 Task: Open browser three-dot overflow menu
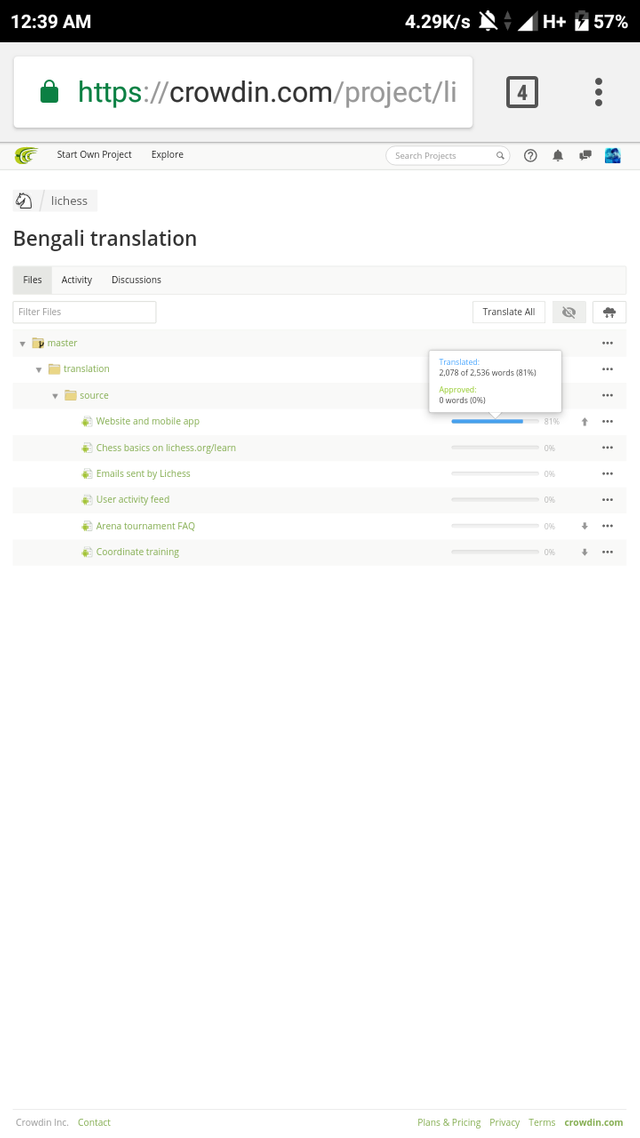point(598,92)
